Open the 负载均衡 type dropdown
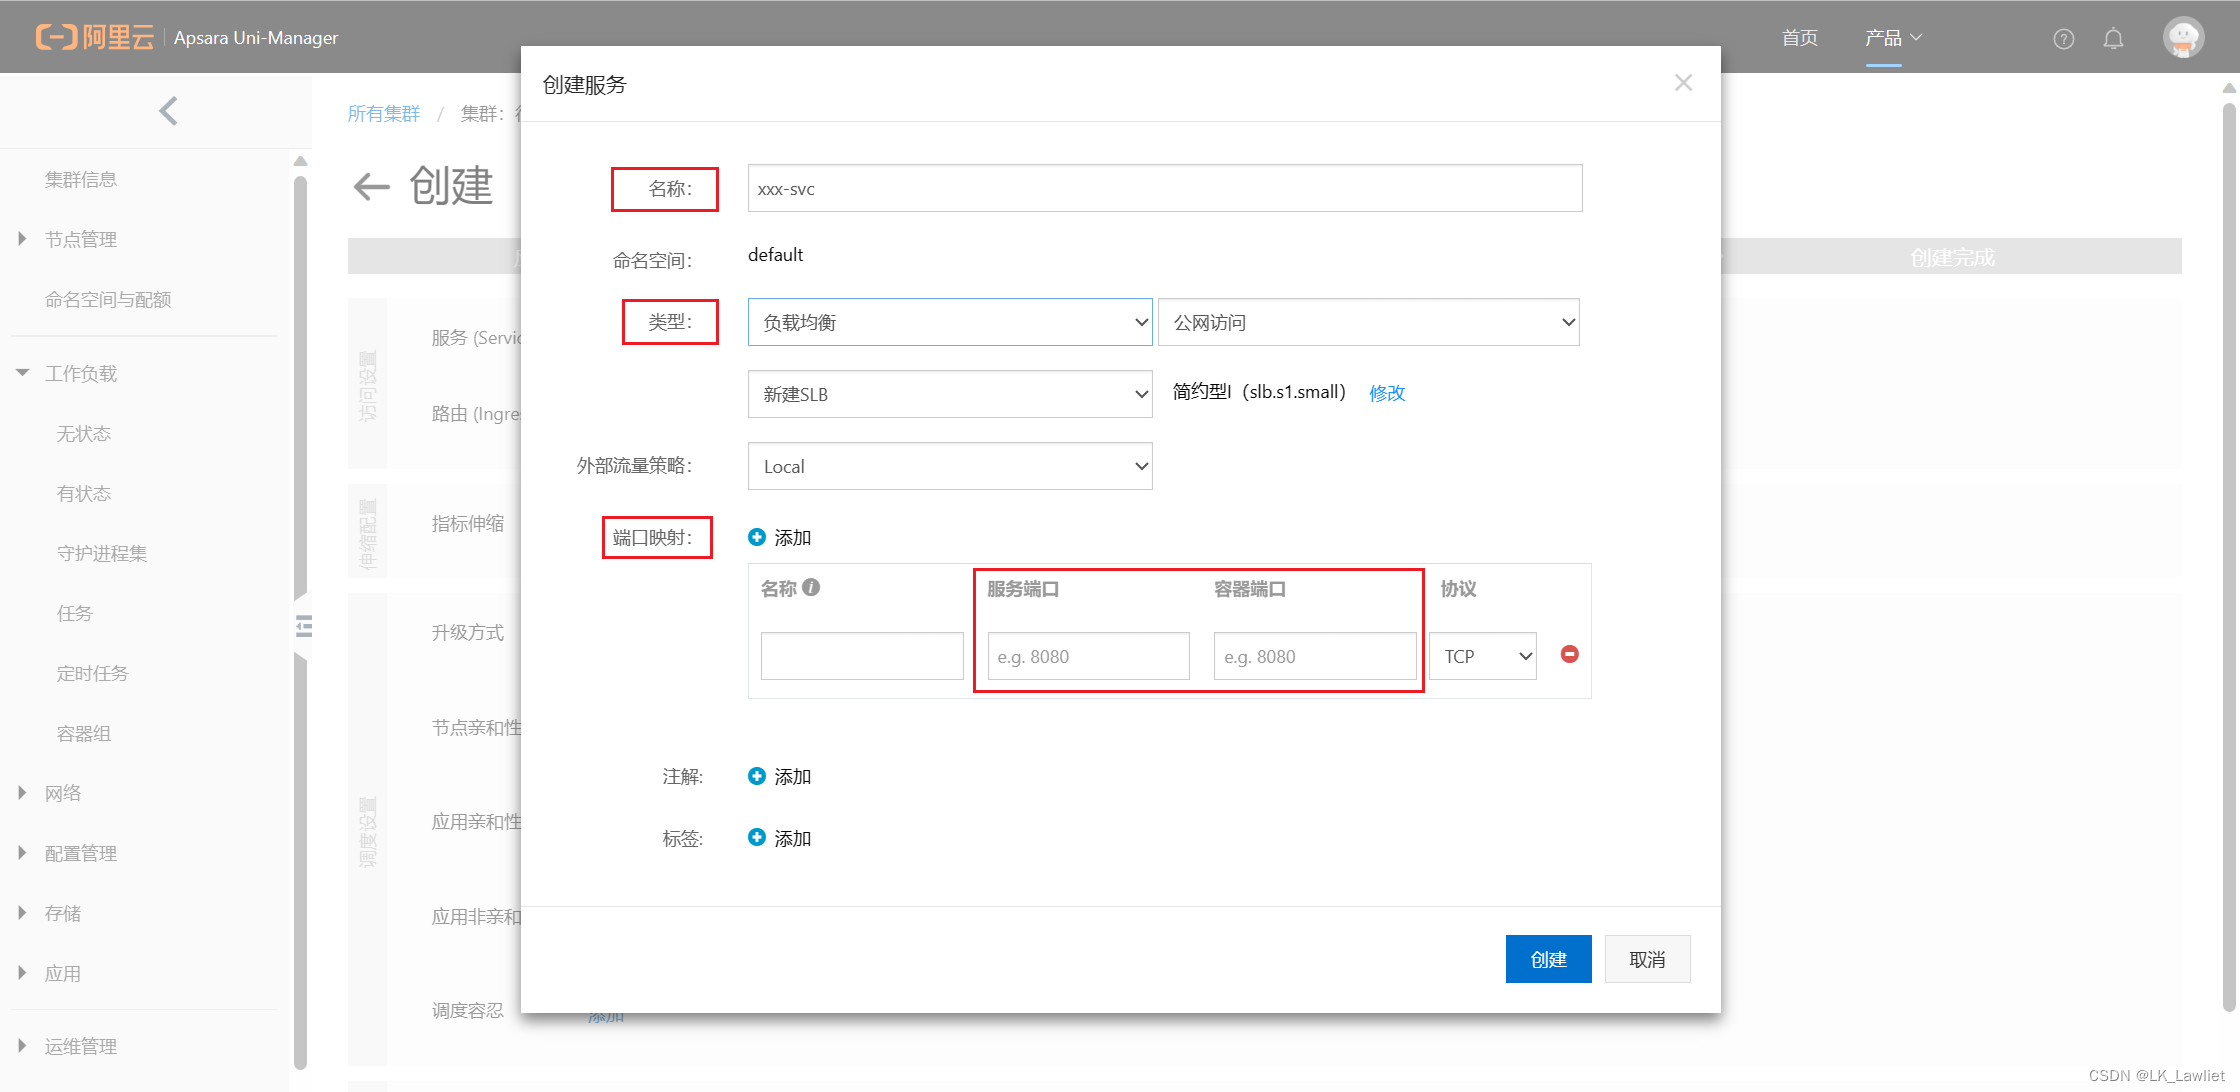The image size is (2240, 1092). 950,322
